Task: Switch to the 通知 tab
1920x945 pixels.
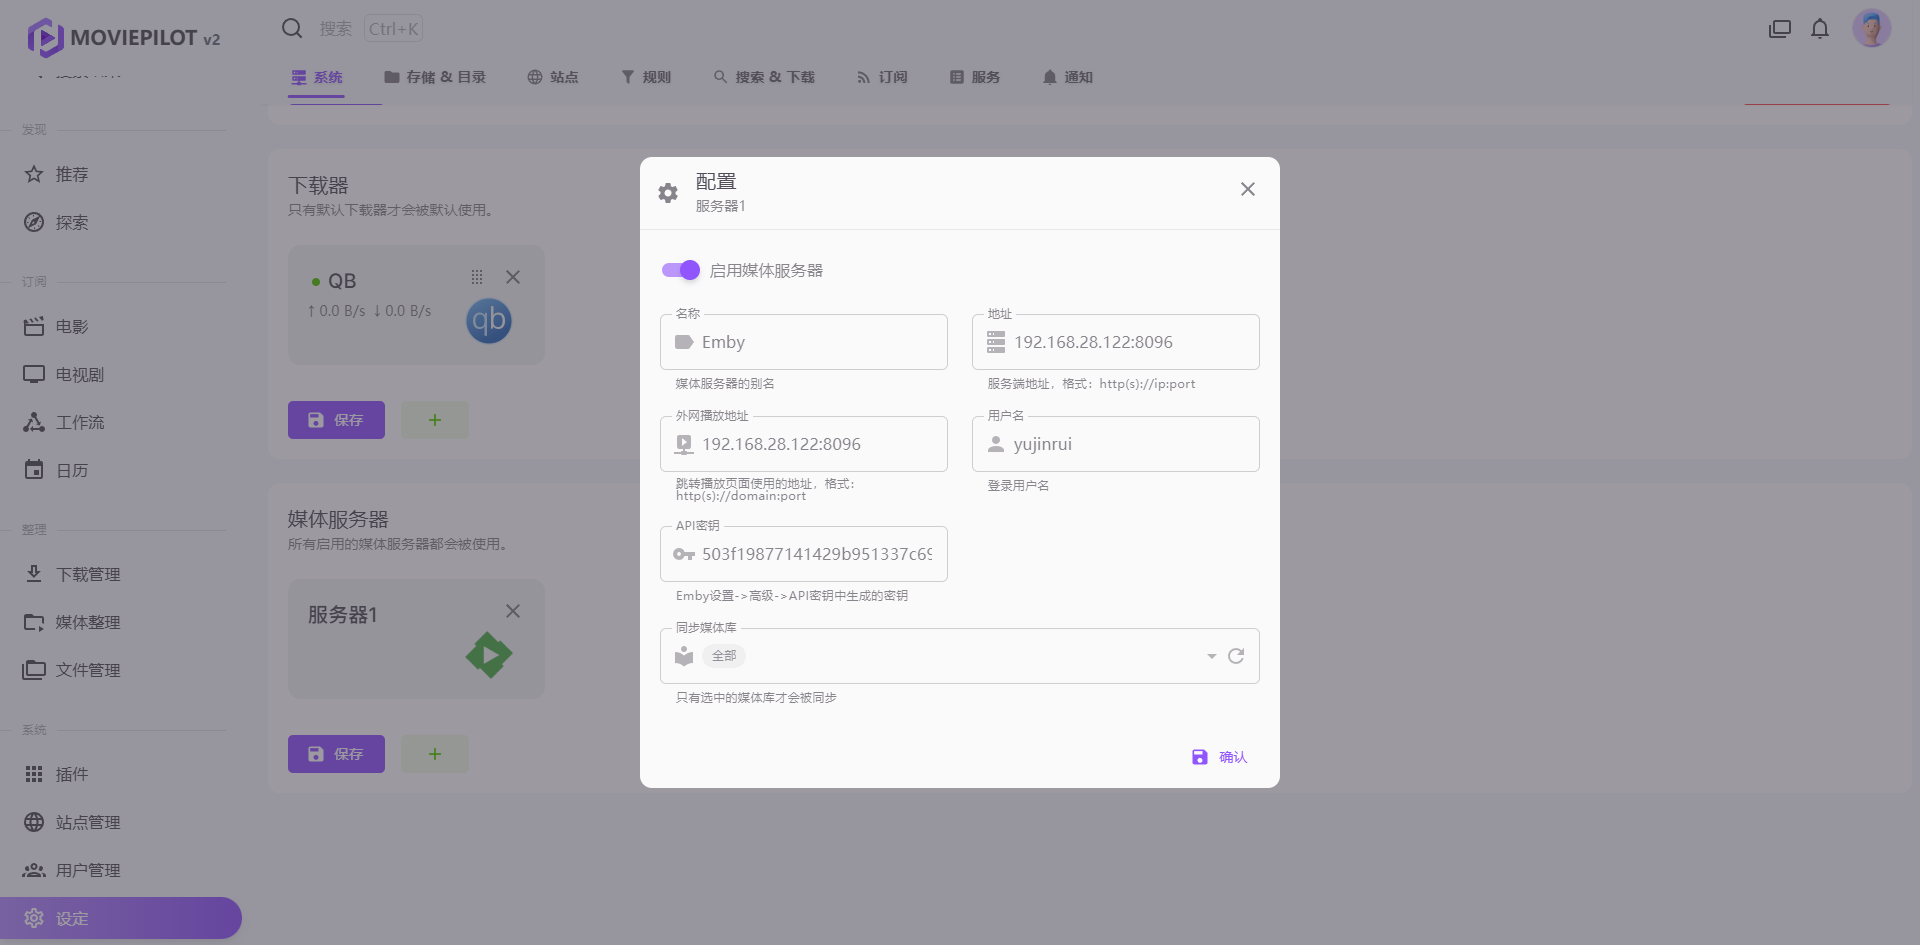Action: [x=1067, y=77]
